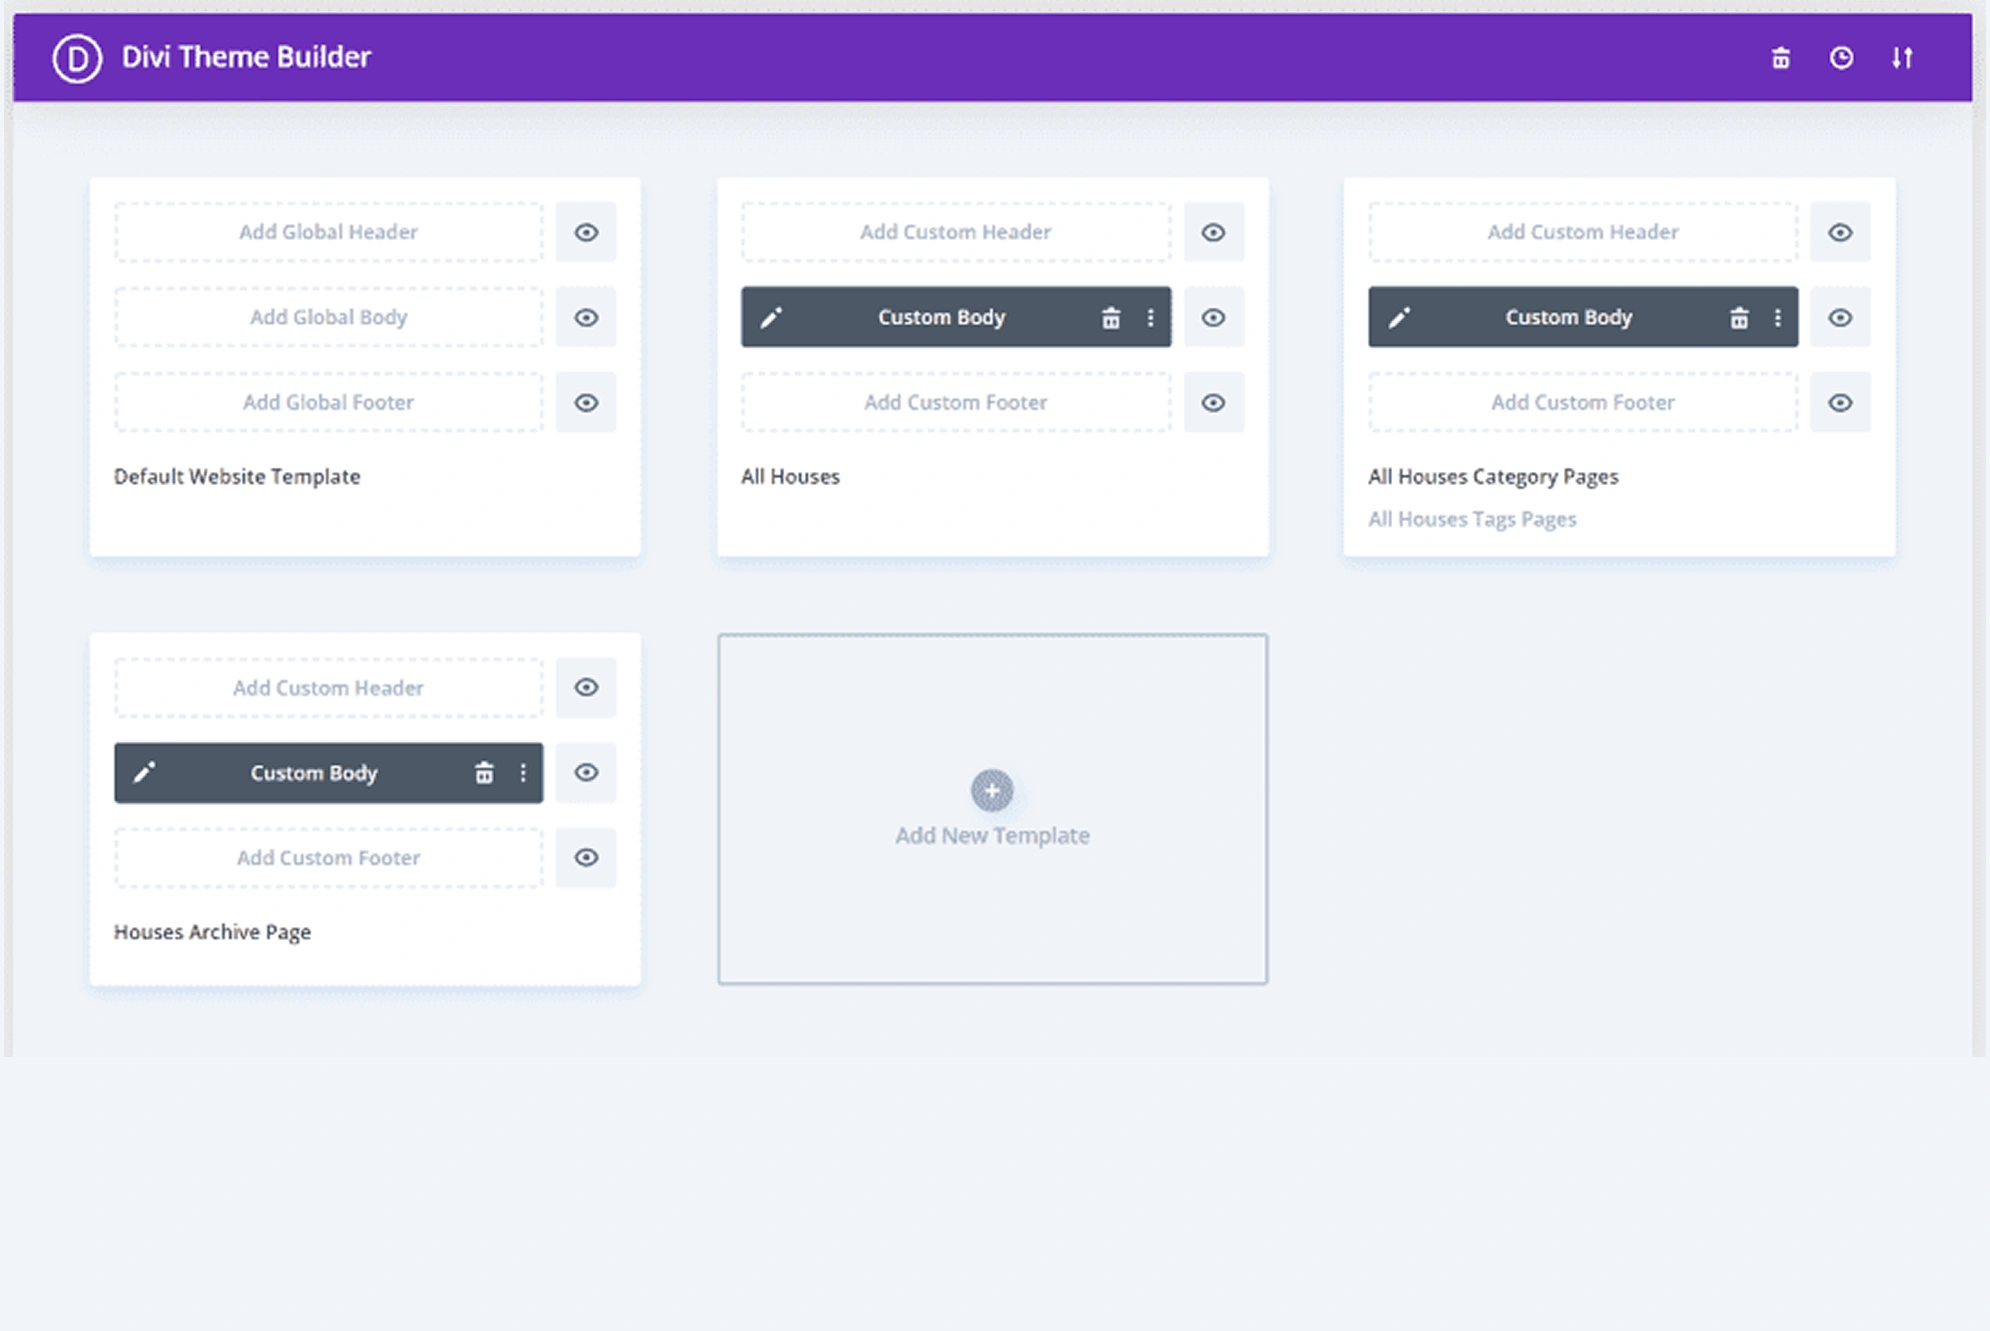Click the plus icon for new template
This screenshot has width=1990, height=1331.
(x=992, y=791)
